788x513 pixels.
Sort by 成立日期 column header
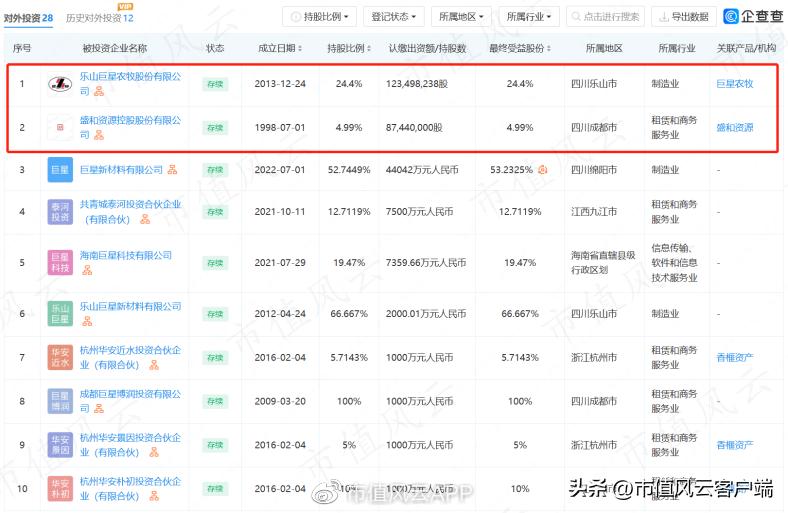click(280, 48)
